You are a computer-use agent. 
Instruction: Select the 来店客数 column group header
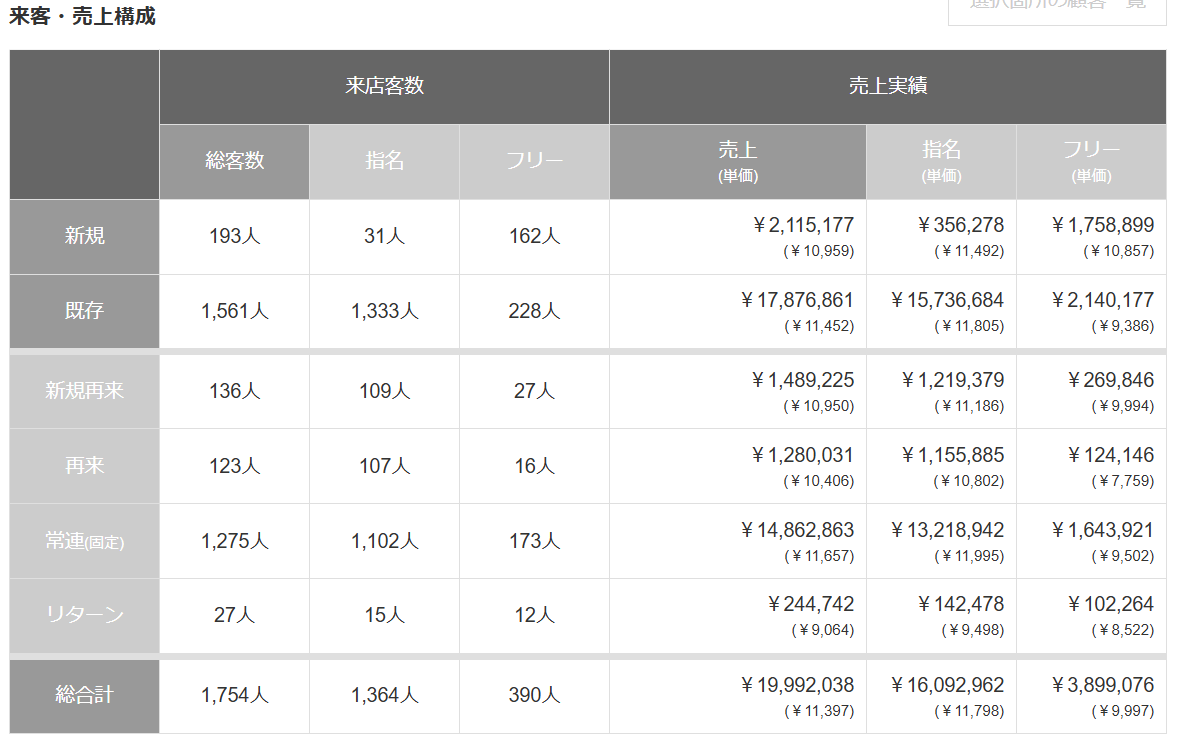coord(384,86)
